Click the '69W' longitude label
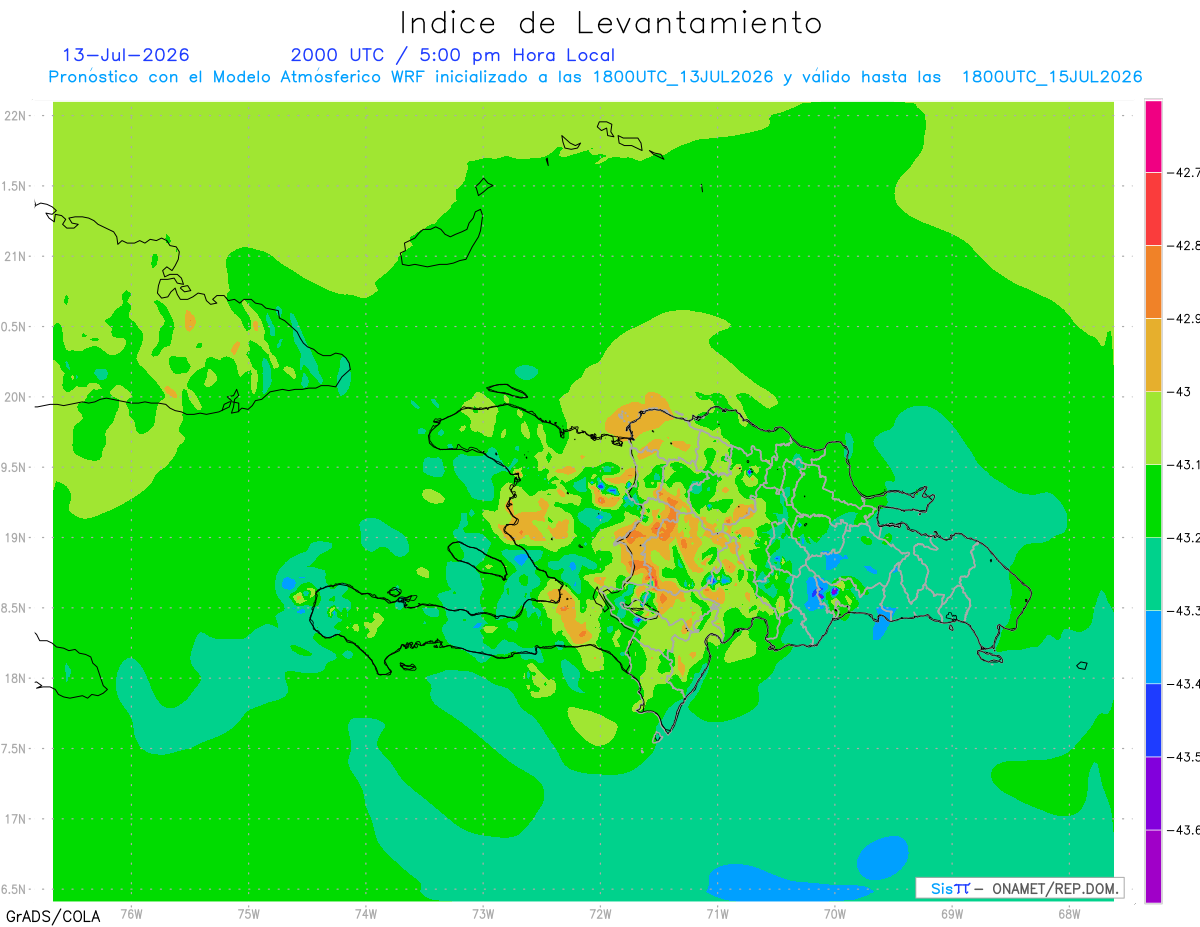This screenshot has height=927, width=1200. coord(952,913)
